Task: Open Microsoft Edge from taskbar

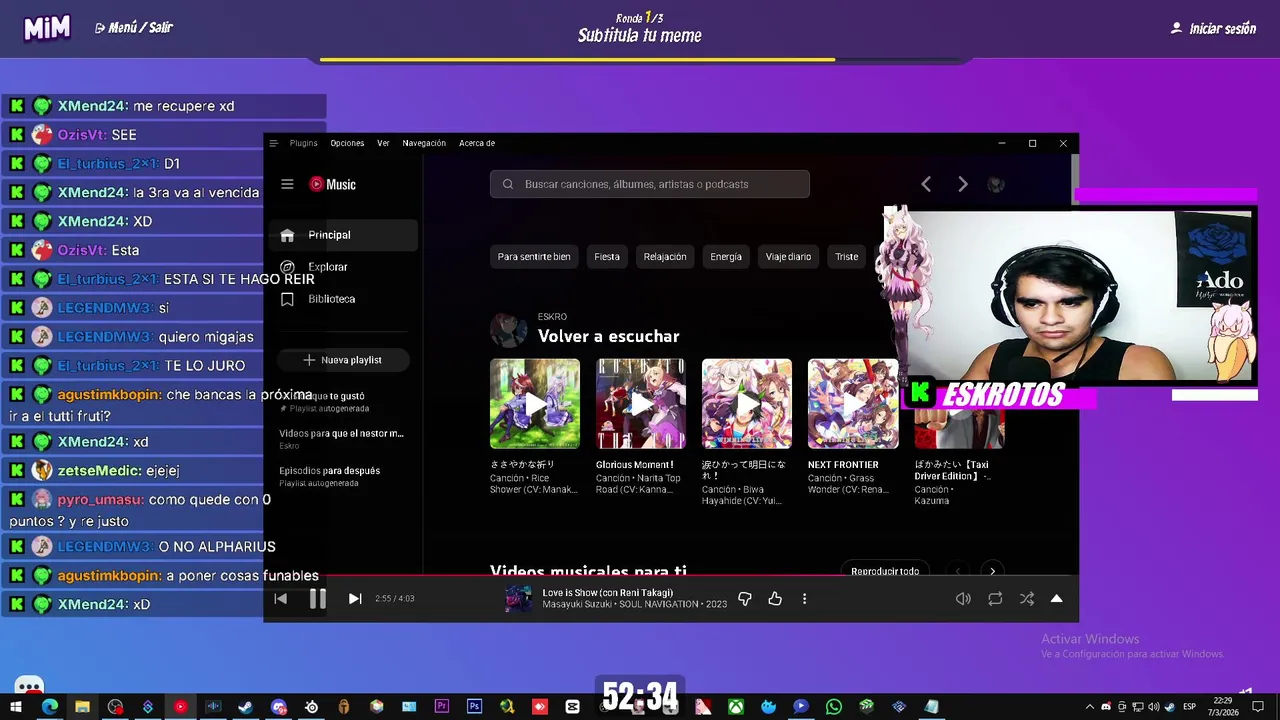Action: (50, 707)
